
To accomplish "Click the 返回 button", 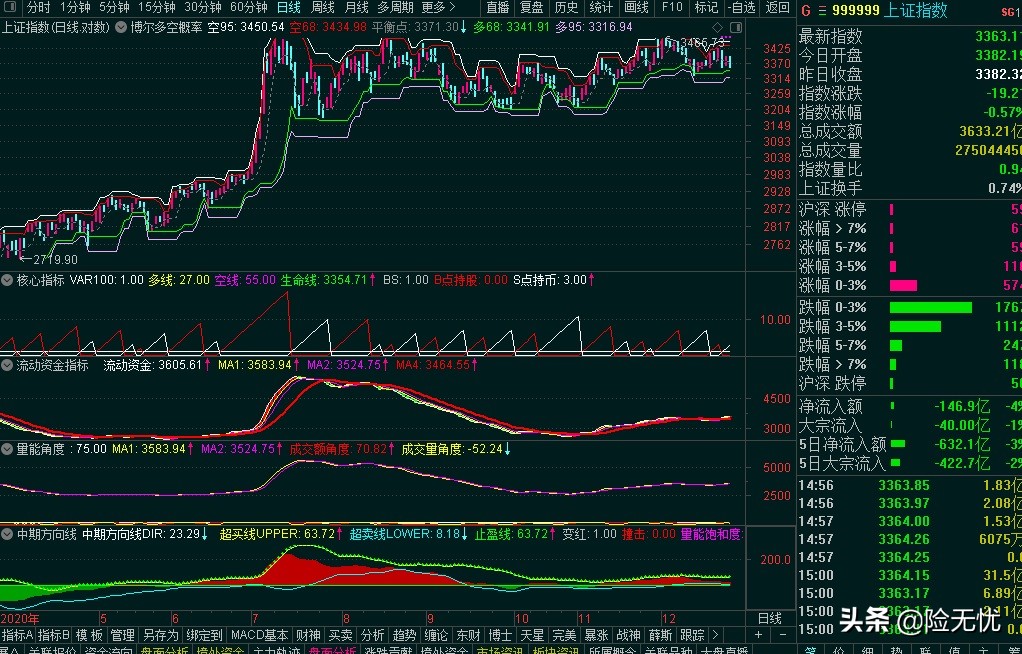I will 777,7.
